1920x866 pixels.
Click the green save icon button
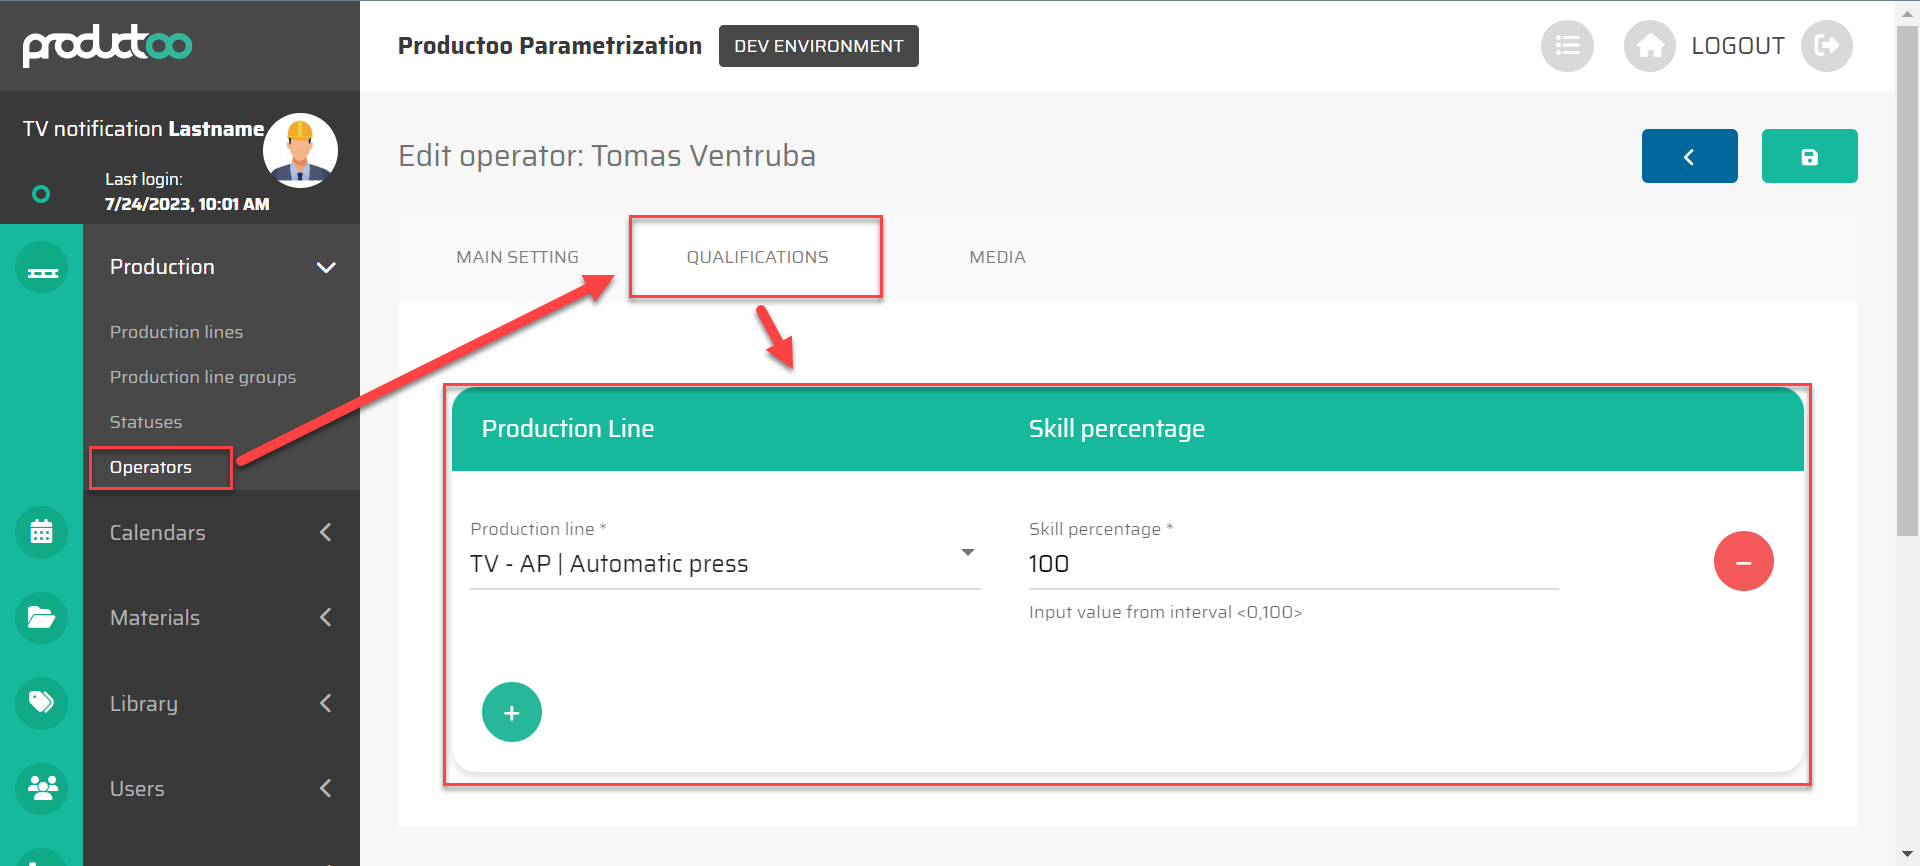1809,157
